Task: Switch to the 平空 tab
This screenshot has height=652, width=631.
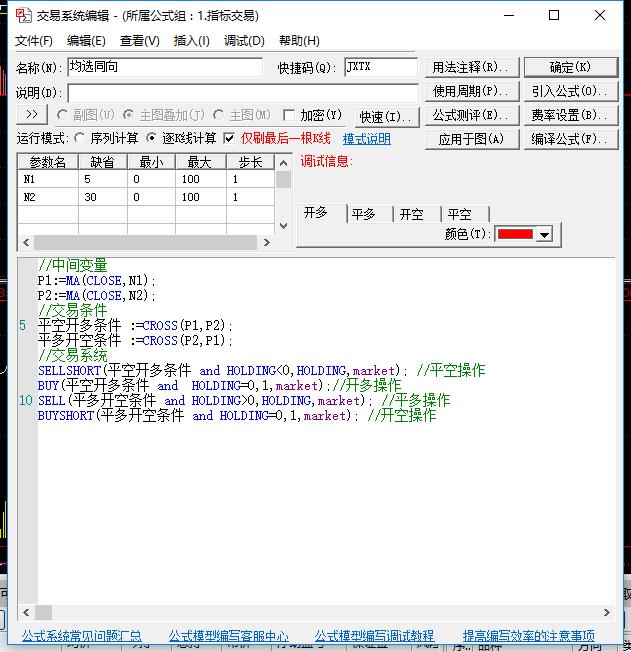Action: coord(465,215)
